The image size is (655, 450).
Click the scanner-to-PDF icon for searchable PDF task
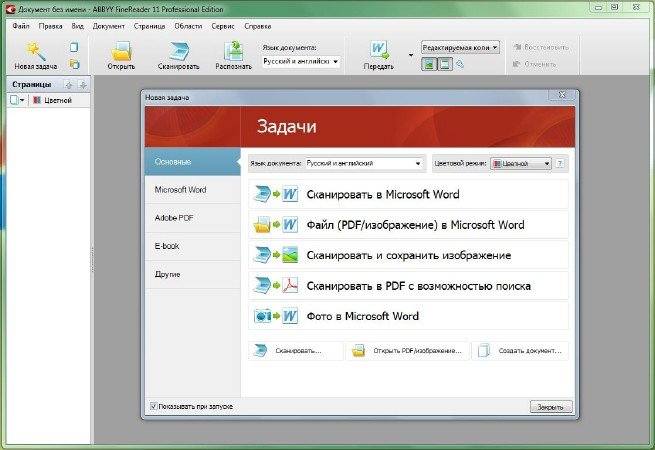tap(276, 286)
